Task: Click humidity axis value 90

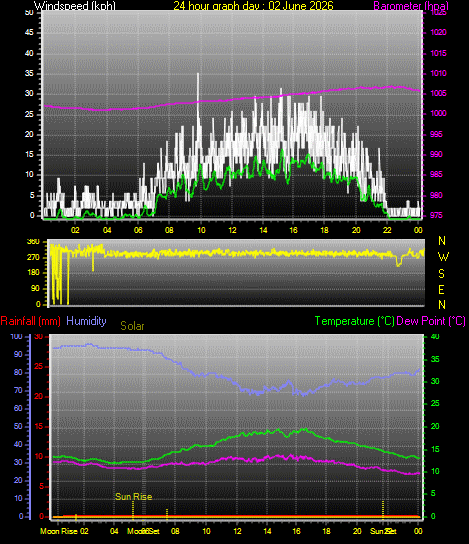Action: (x=18, y=355)
